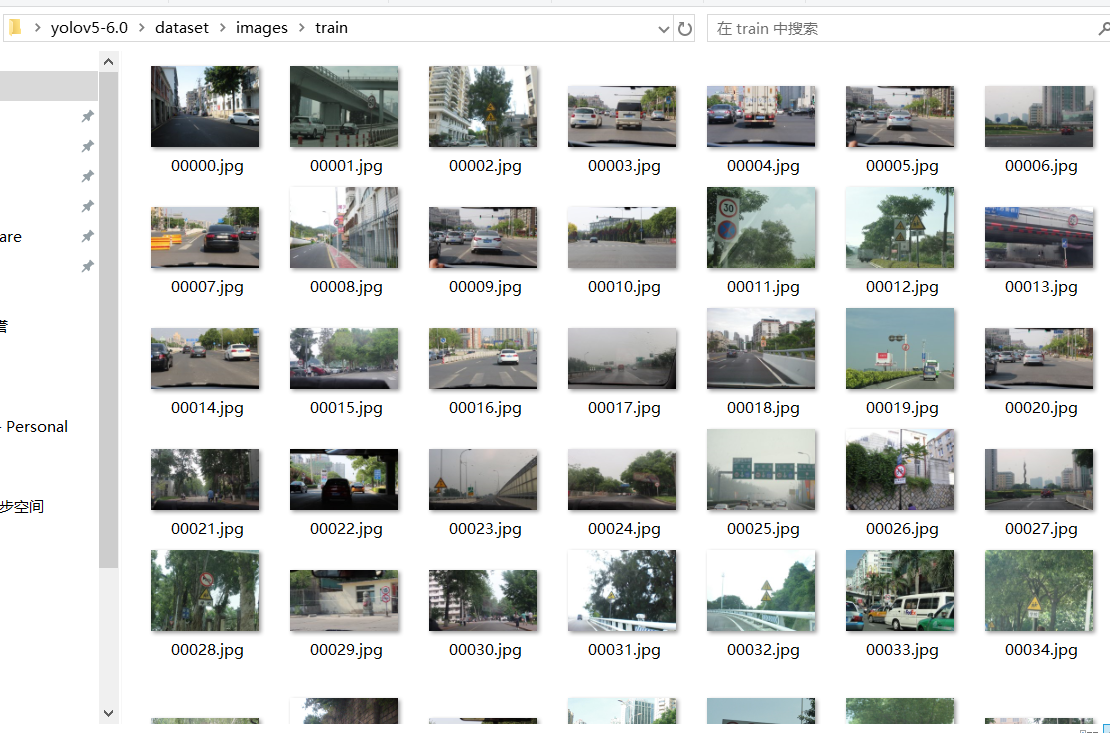Select thumbnail 00028.jpg

pyautogui.click(x=205, y=591)
